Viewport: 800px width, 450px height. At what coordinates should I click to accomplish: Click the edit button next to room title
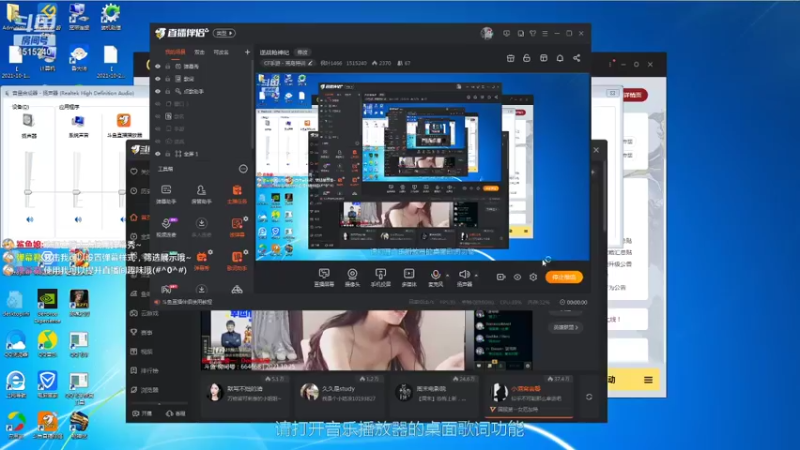303,52
